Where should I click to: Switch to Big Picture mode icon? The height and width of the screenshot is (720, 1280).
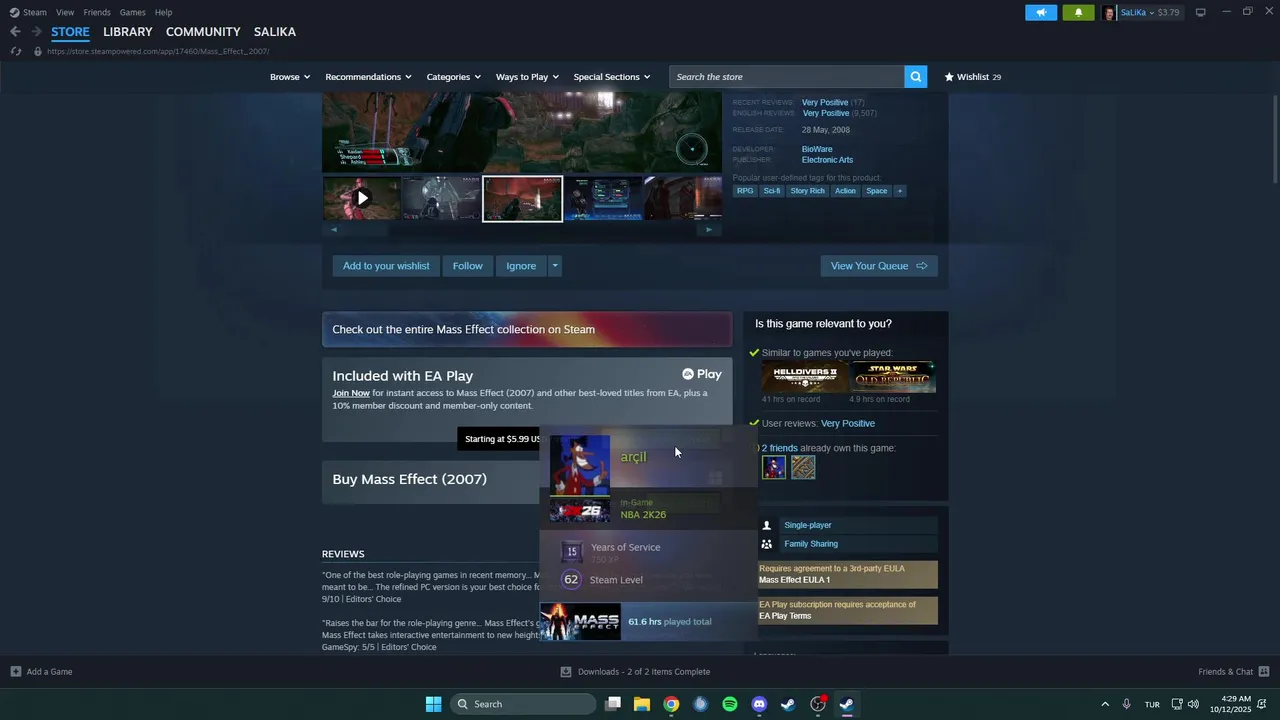point(1200,12)
